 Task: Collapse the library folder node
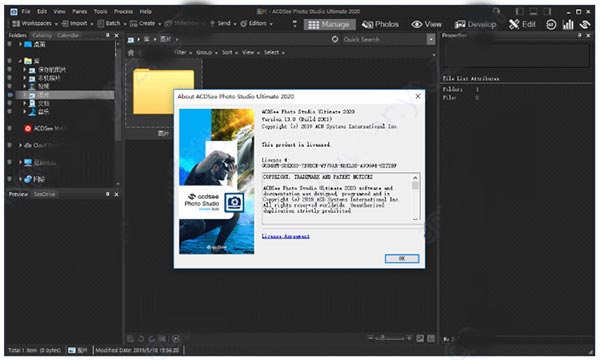pyautogui.click(x=20, y=61)
